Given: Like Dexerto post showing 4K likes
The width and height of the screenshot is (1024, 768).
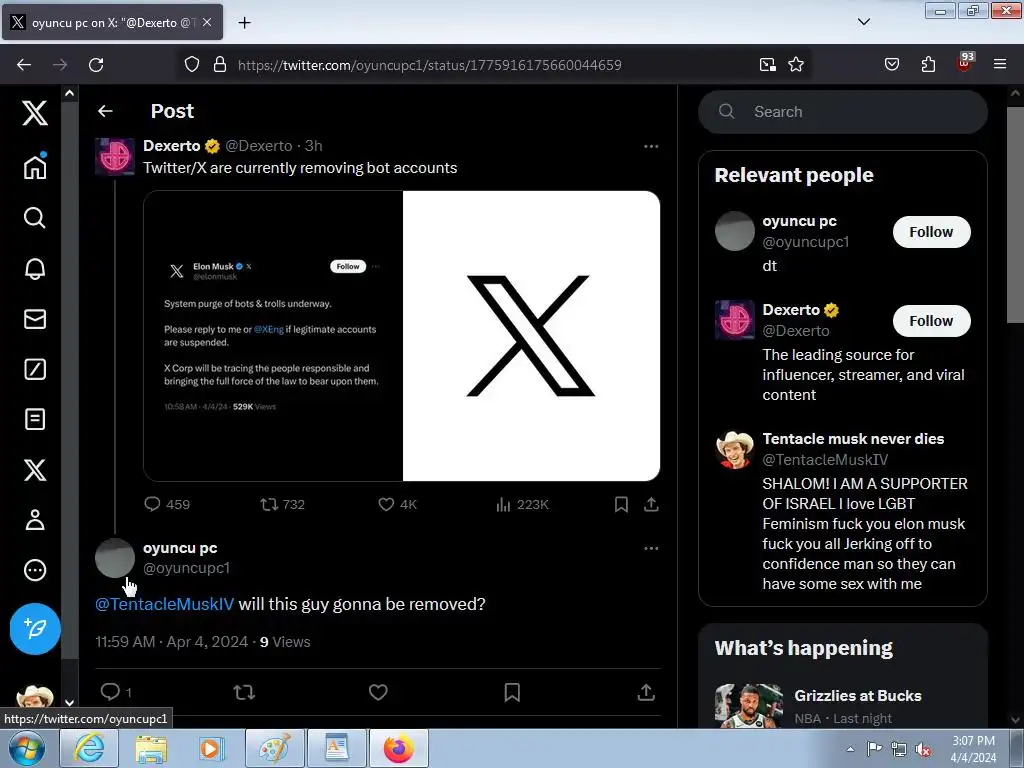Looking at the screenshot, I should (397, 504).
